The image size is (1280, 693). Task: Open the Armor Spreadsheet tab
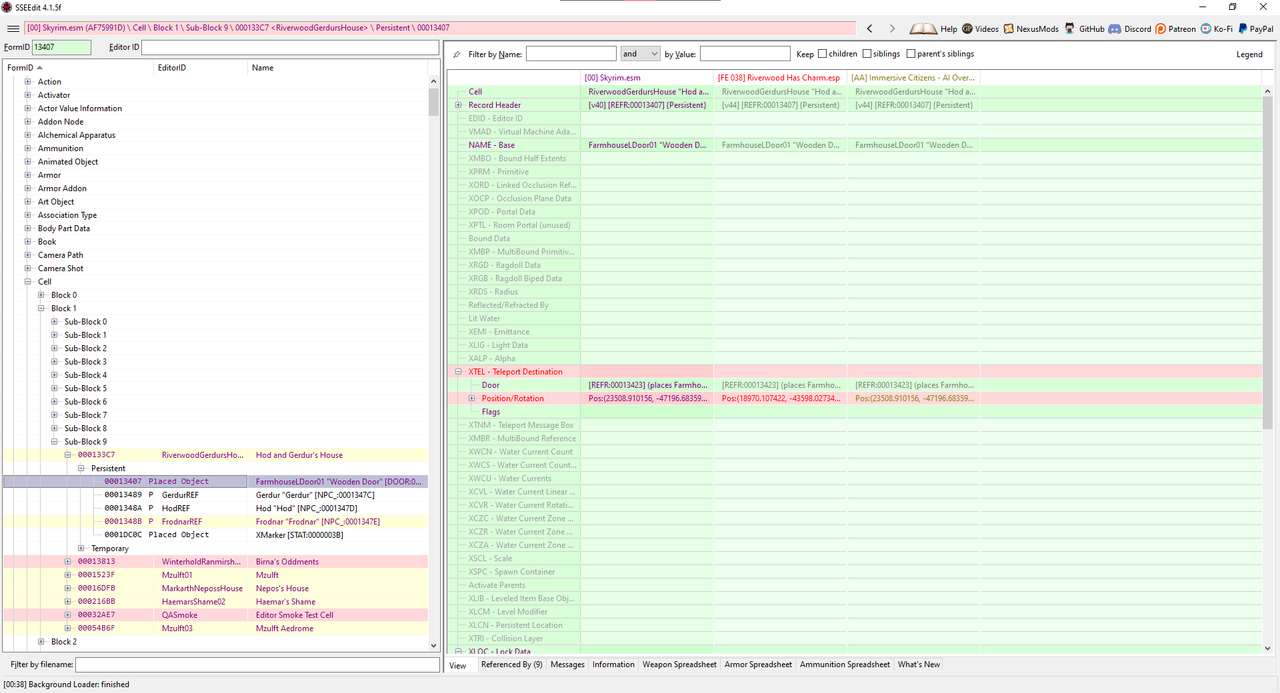758,664
